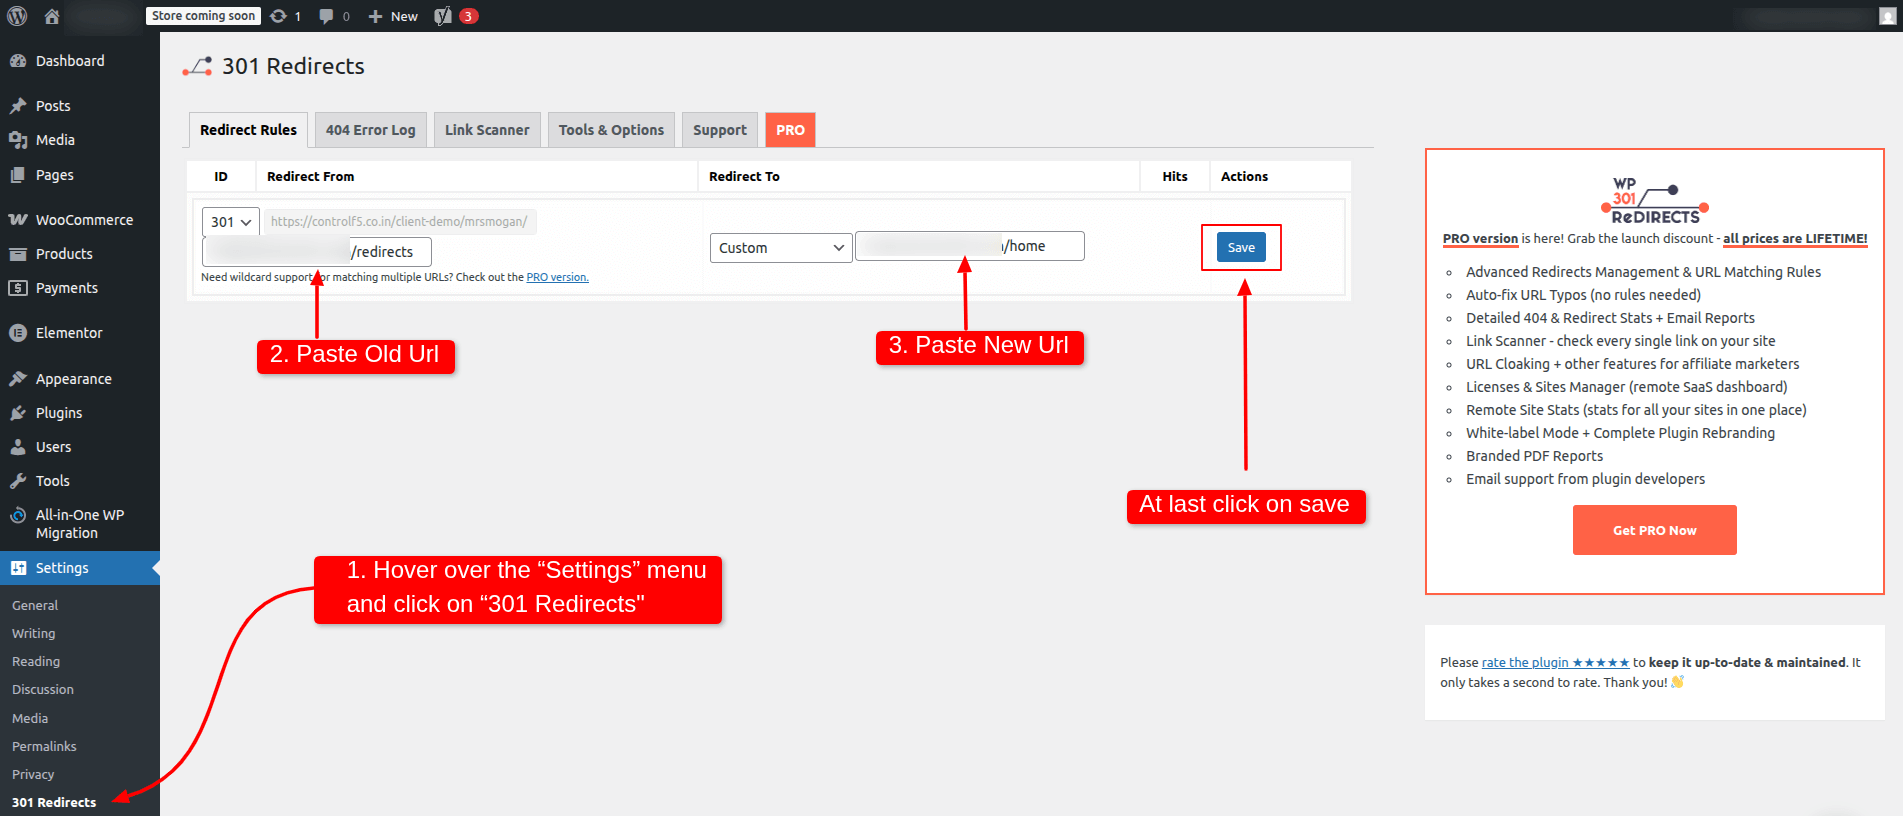This screenshot has height=816, width=1903.
Task: Click the Plugins plug icon
Action: [18, 413]
